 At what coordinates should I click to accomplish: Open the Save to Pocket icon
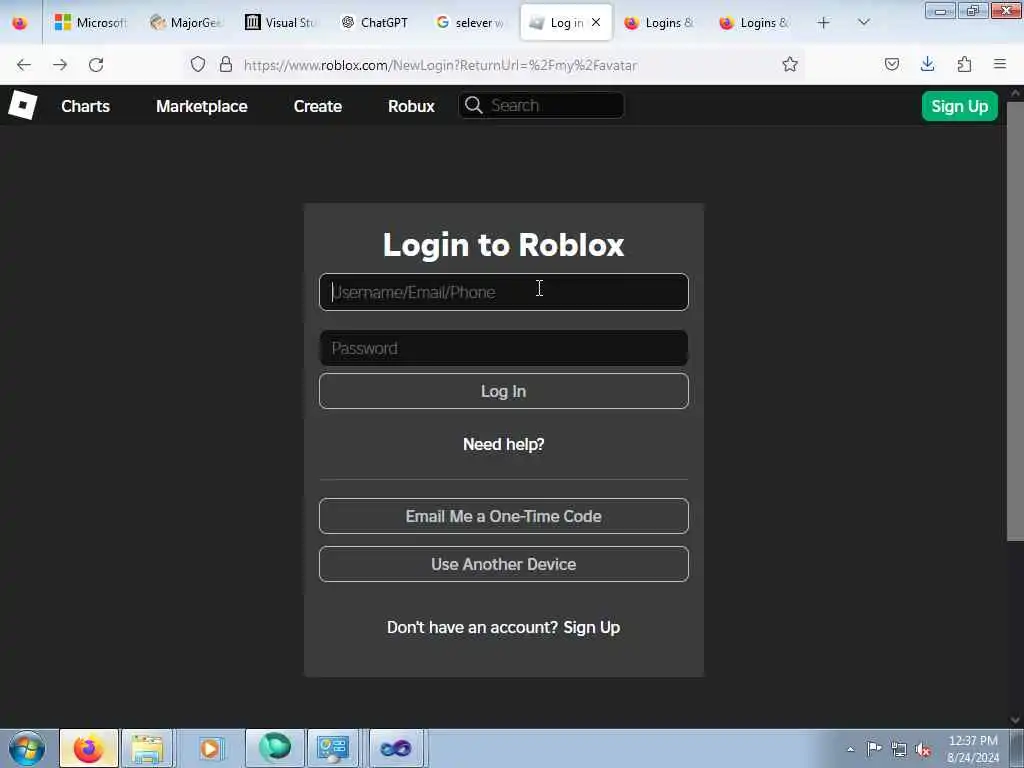pyautogui.click(x=892, y=64)
